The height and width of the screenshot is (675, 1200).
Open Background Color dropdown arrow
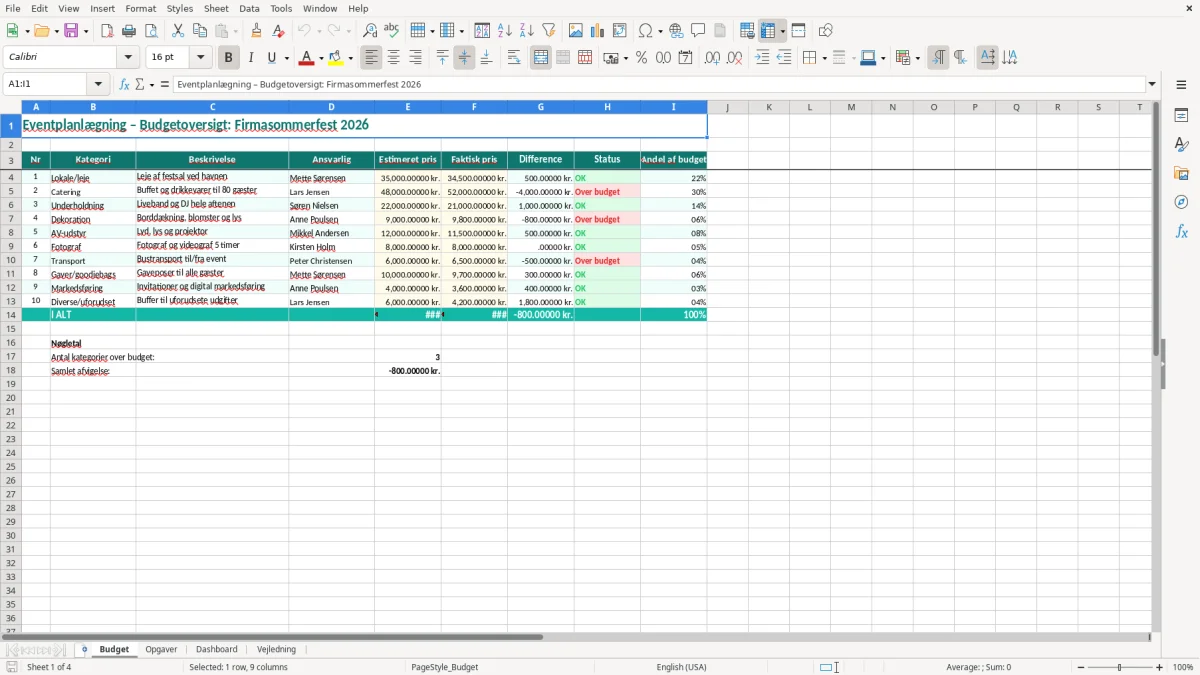[x=351, y=59]
